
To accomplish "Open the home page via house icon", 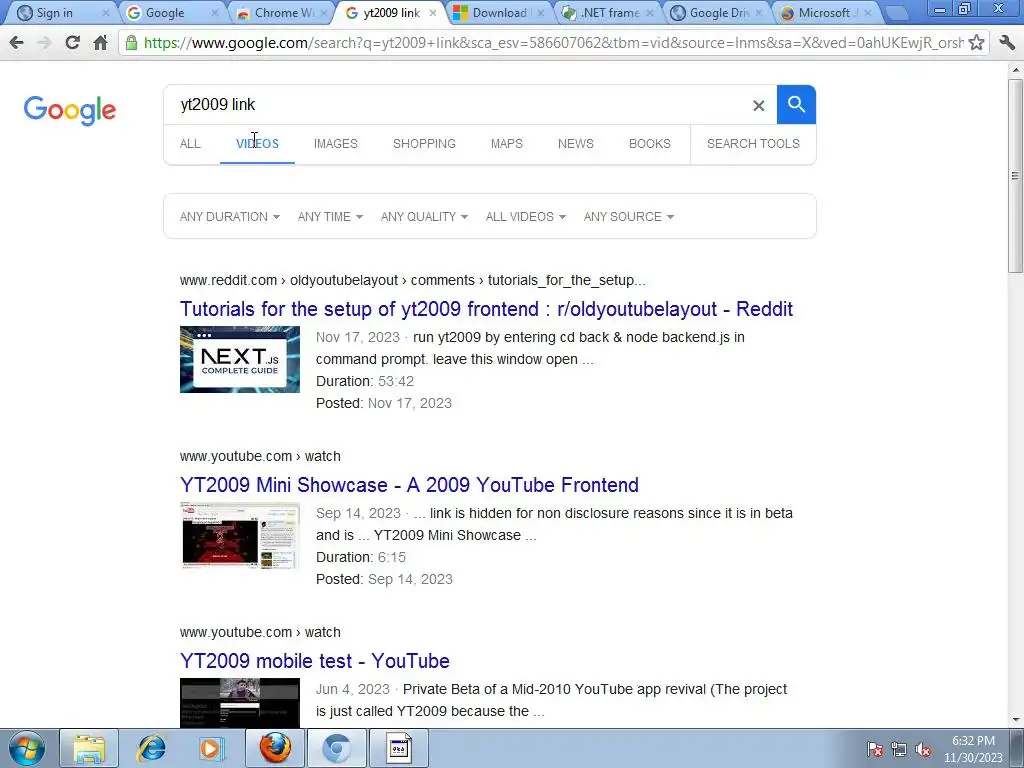I will tap(100, 43).
